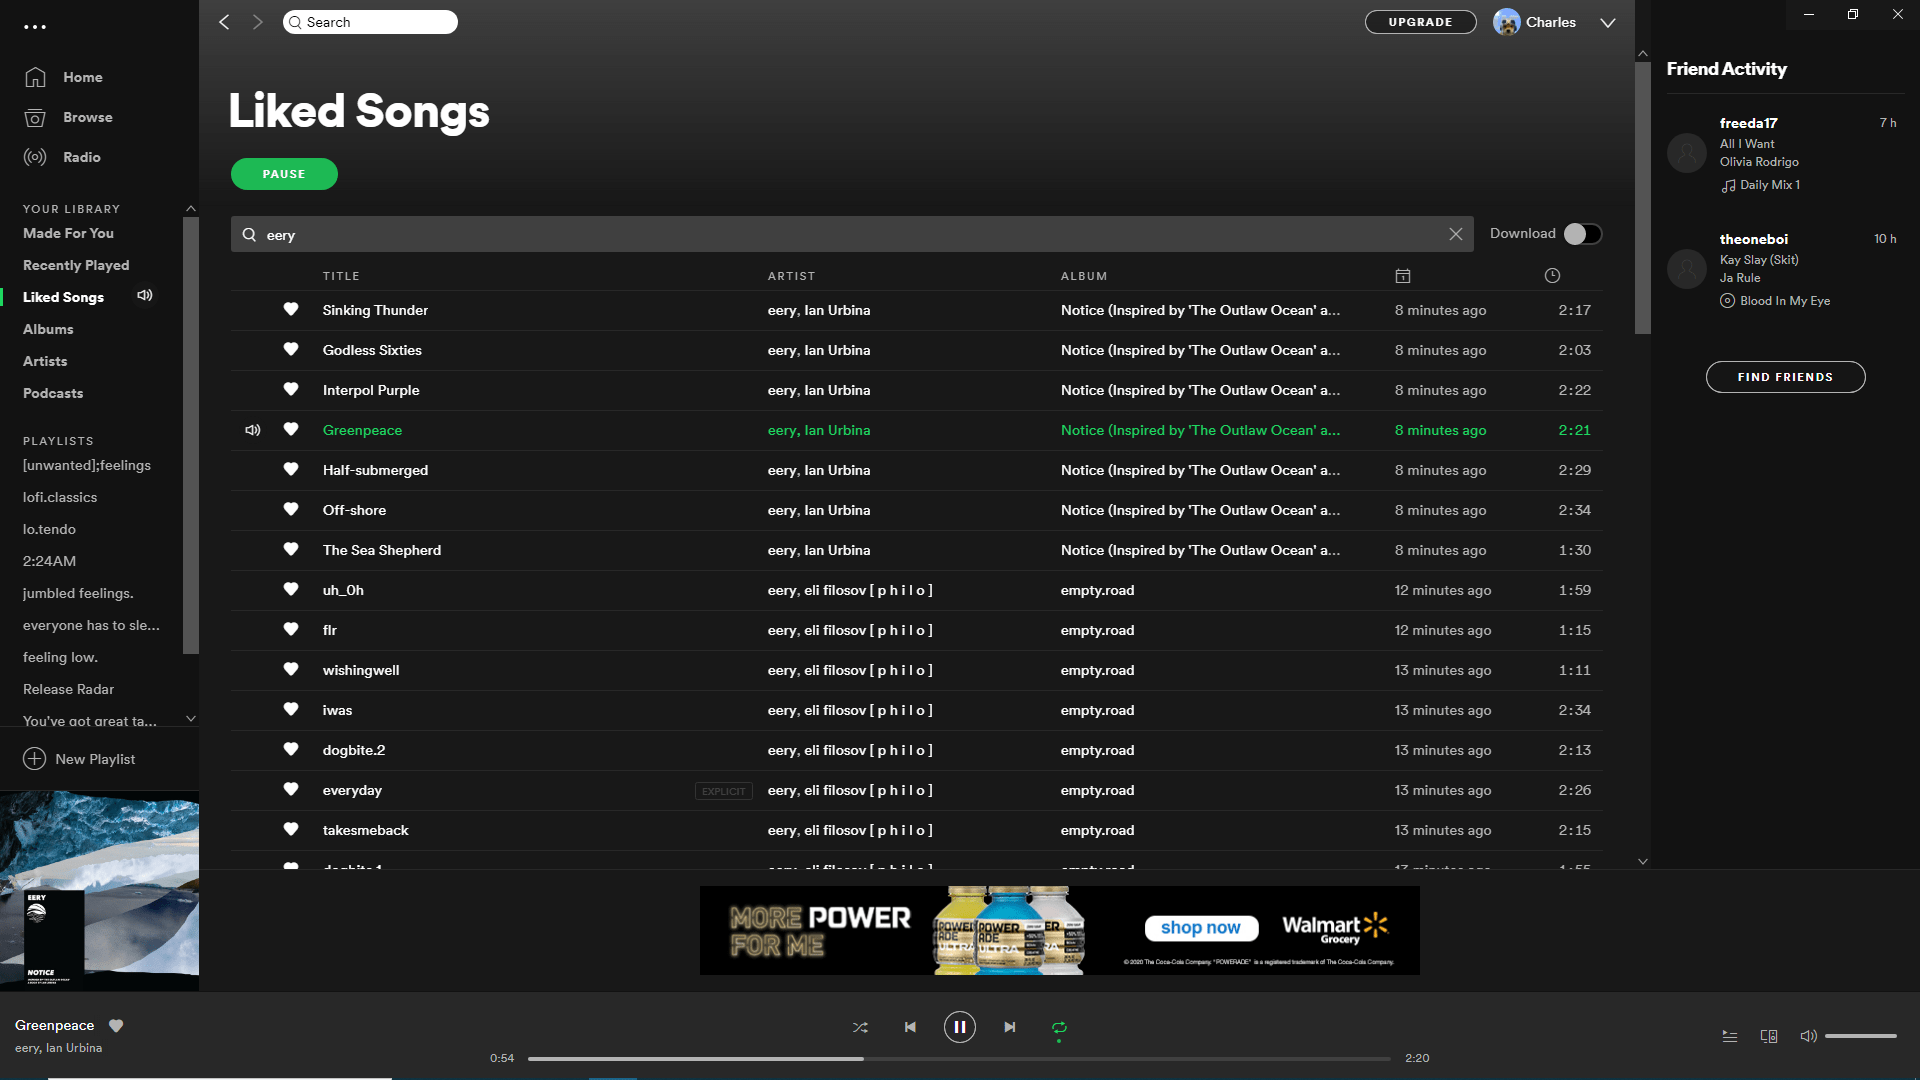Skip to previous track
This screenshot has height=1080, width=1920.
click(910, 1027)
